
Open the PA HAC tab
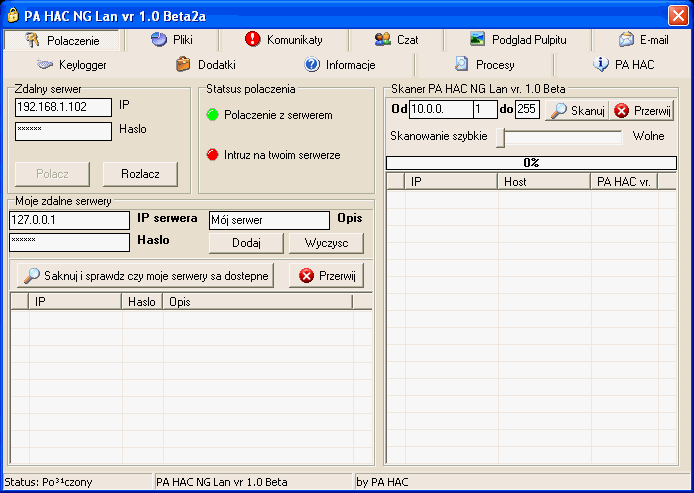[x=624, y=65]
